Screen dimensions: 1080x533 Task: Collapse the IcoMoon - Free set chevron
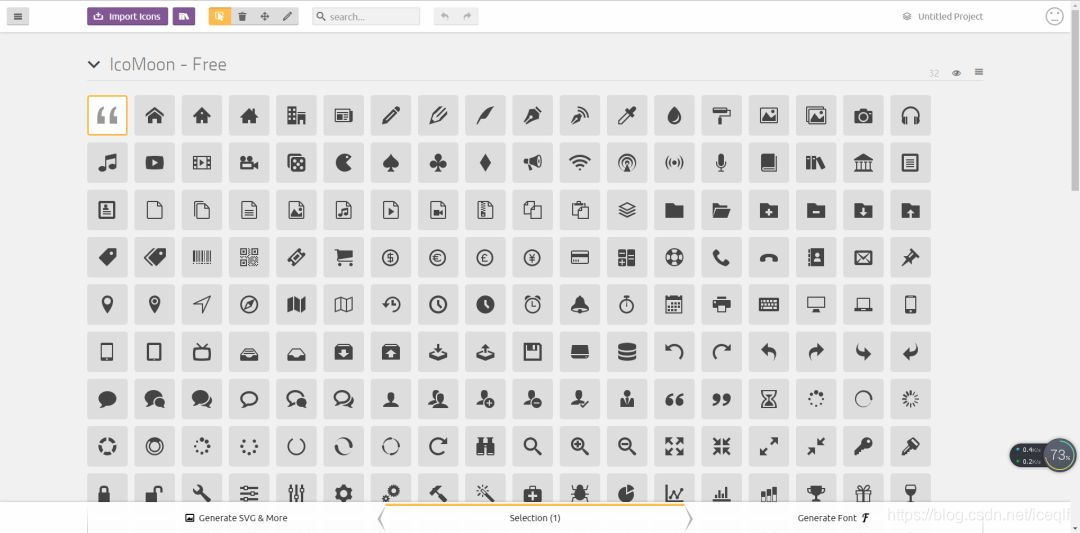[x=94, y=65]
